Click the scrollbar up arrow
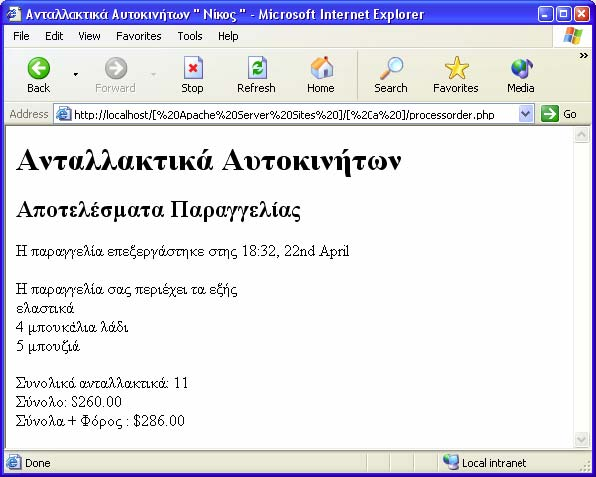Screen dimensions: 596x477 pos(582,135)
